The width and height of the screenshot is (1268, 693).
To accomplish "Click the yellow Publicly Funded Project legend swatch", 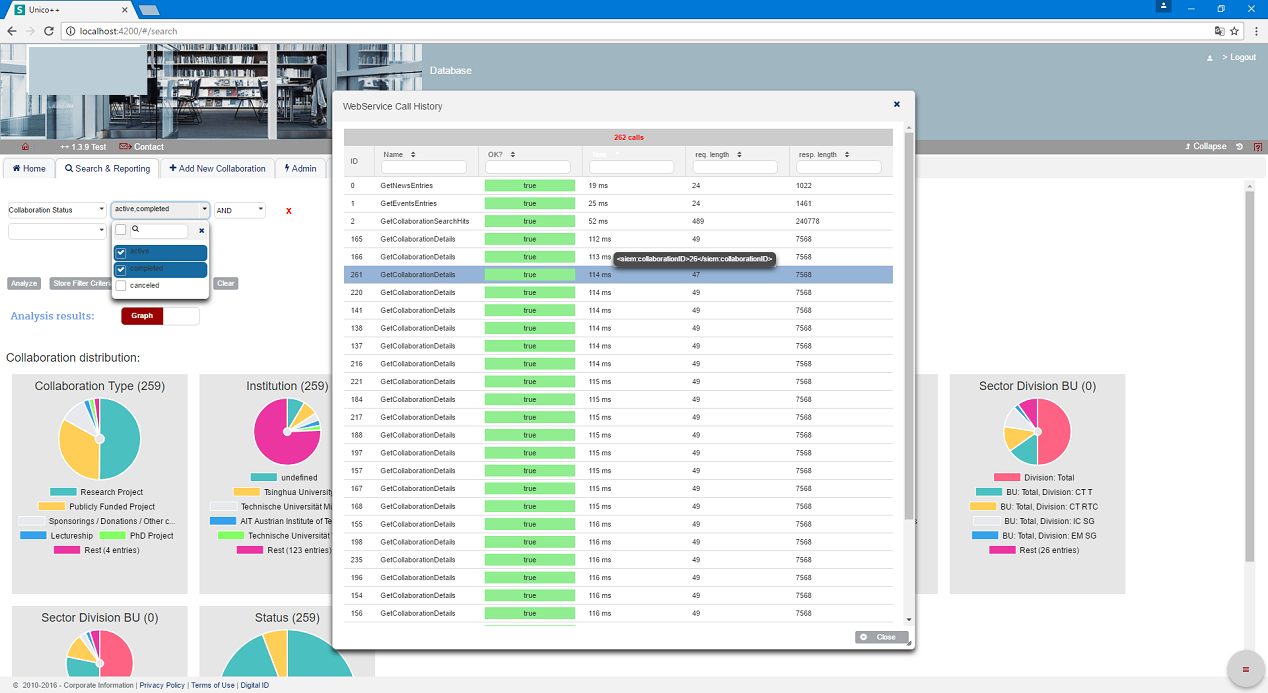I will pos(51,506).
